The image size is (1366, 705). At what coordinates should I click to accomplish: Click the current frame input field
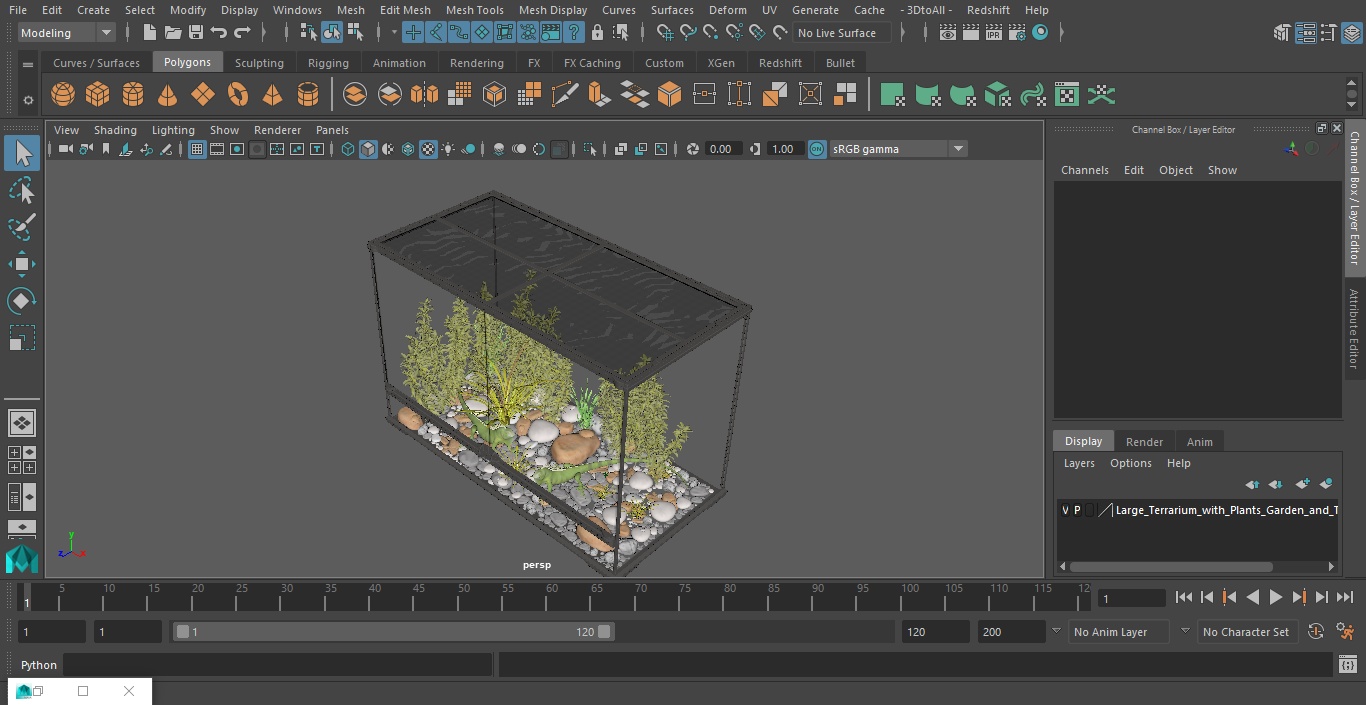click(1132, 598)
